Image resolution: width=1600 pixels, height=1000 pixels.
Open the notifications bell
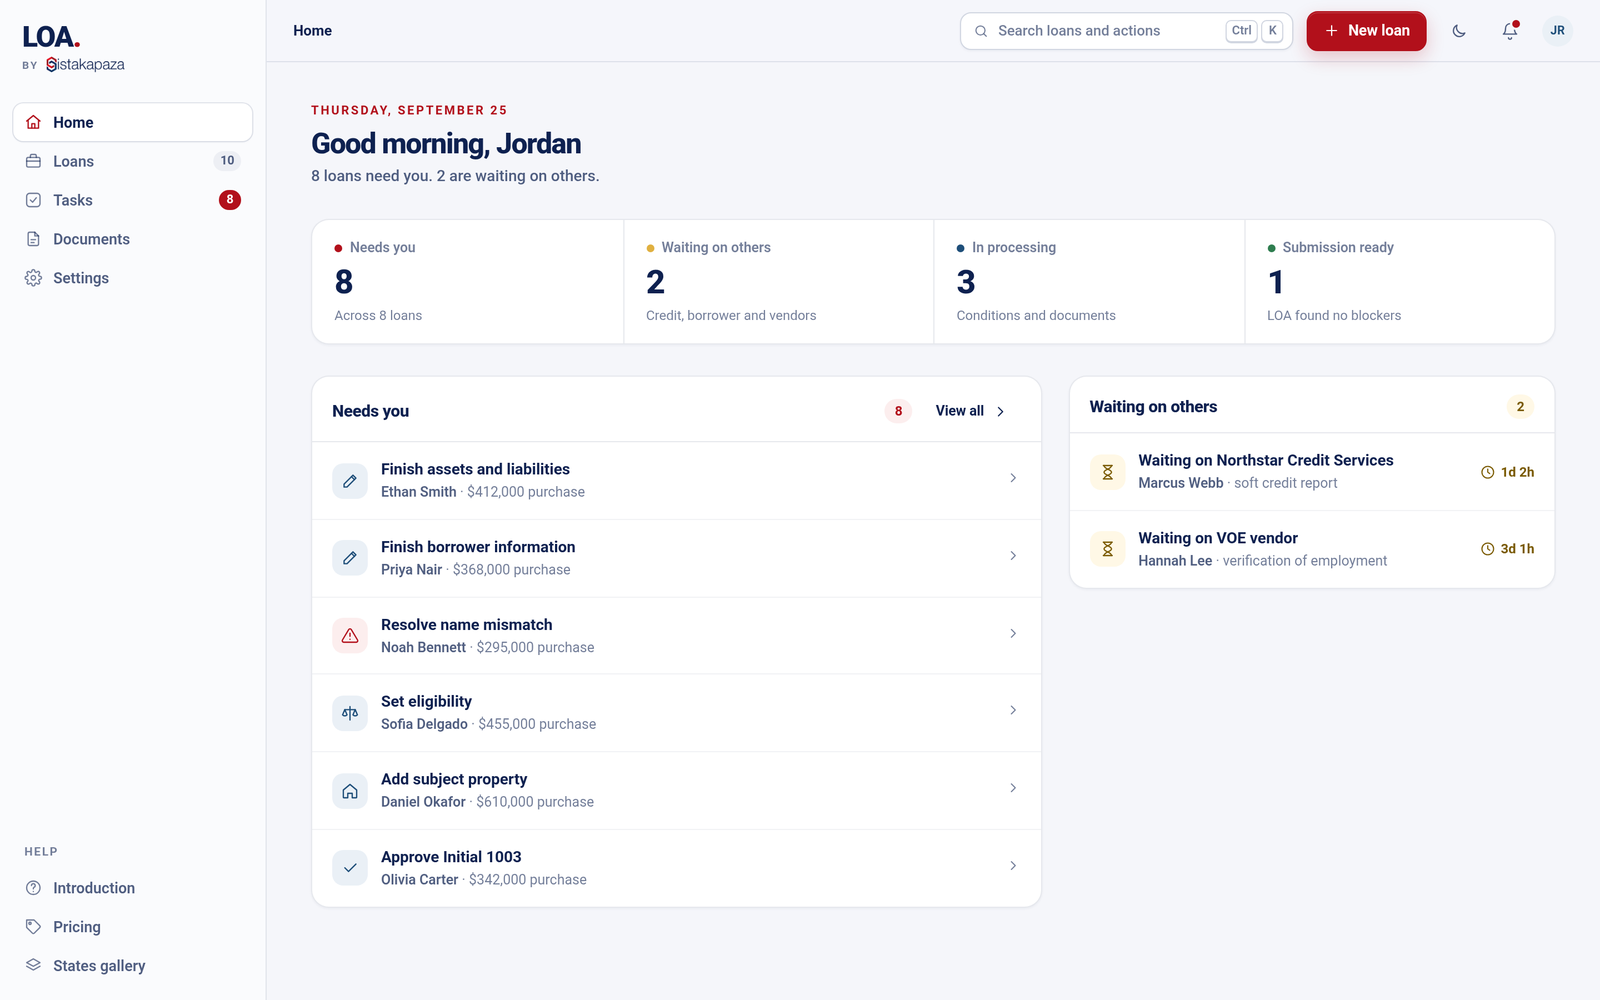click(x=1510, y=31)
